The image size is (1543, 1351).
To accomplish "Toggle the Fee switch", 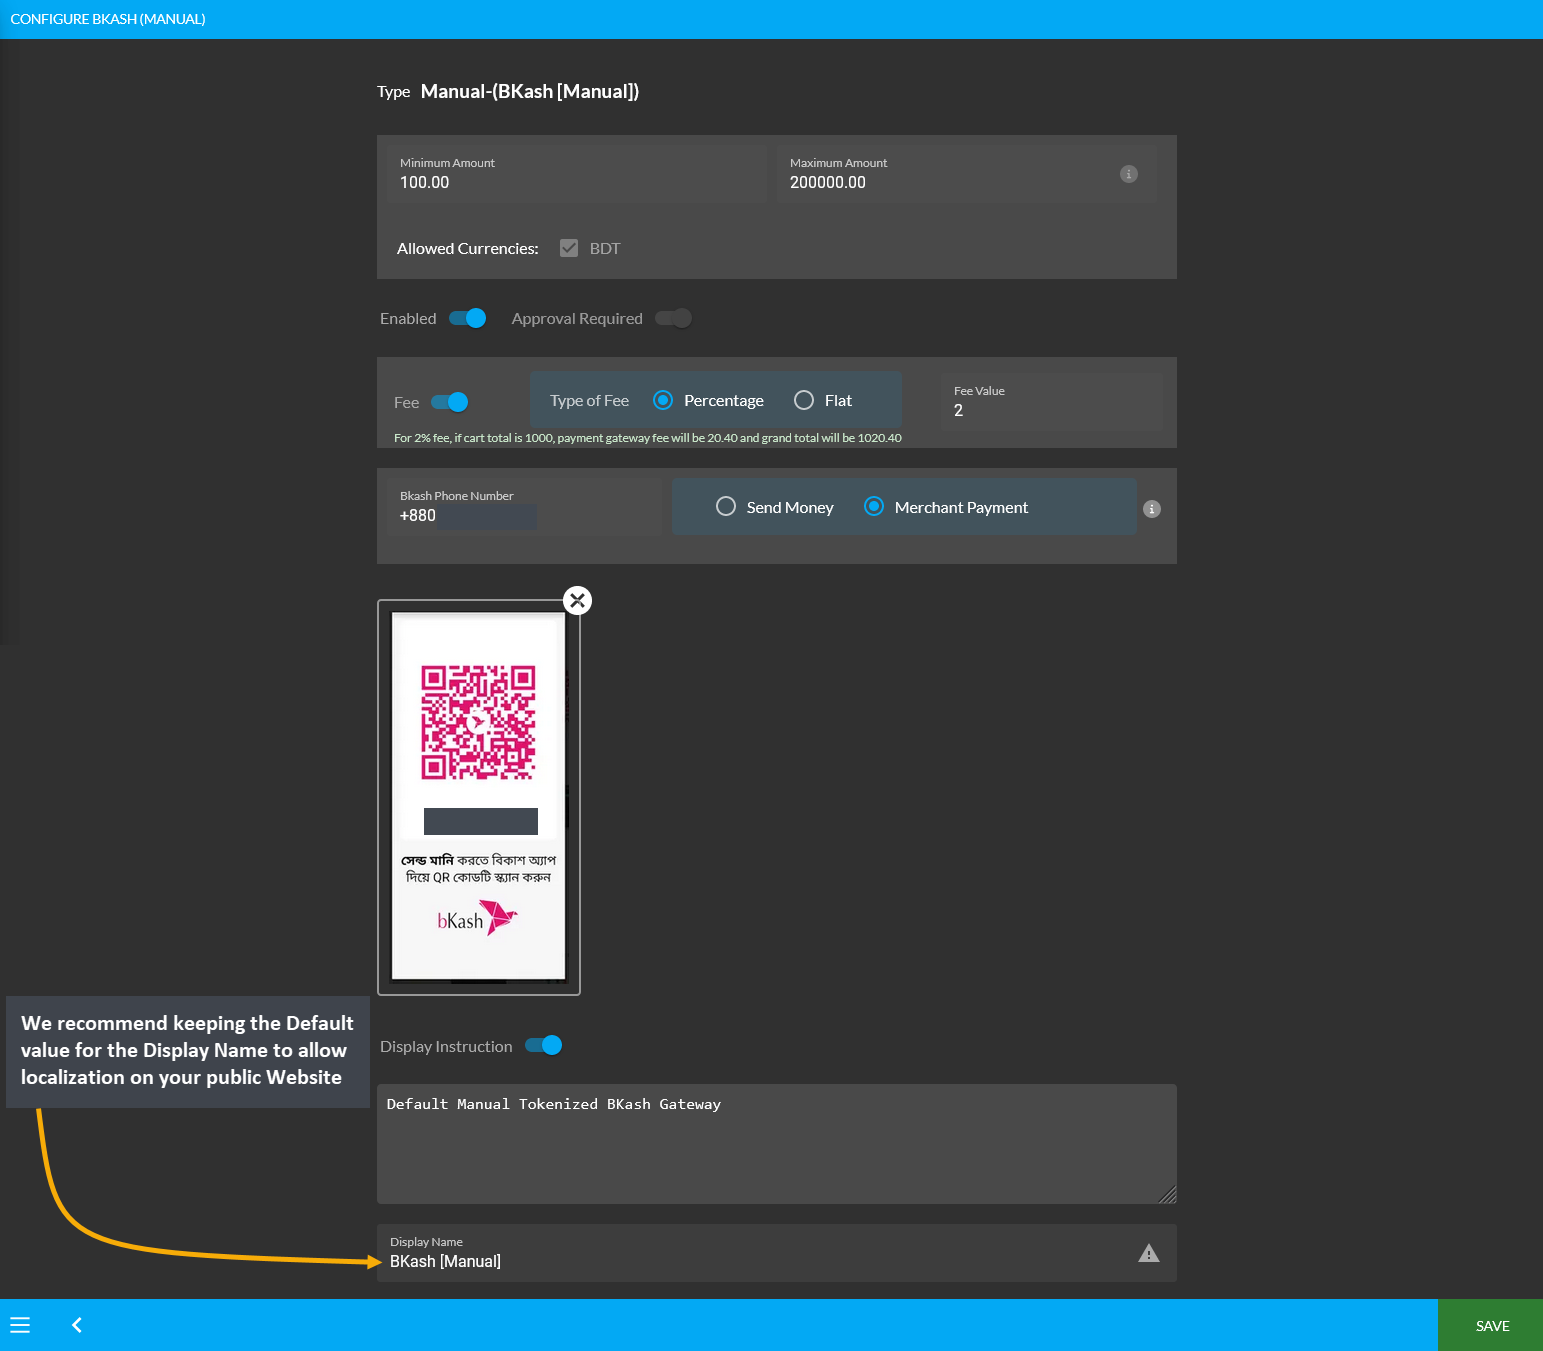I will [x=449, y=402].
